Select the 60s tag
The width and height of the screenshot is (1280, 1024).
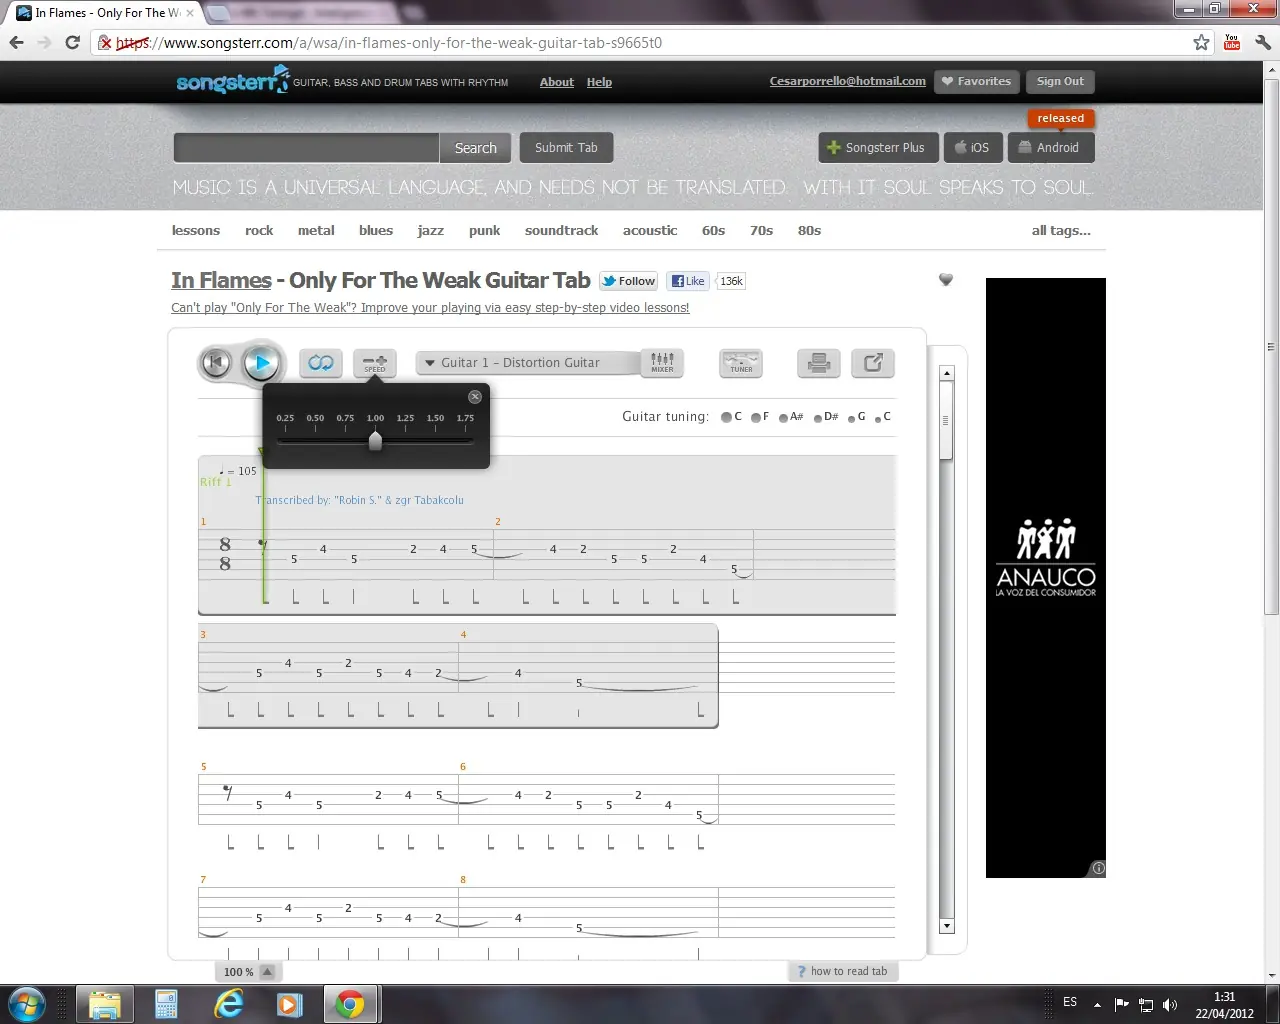point(713,230)
